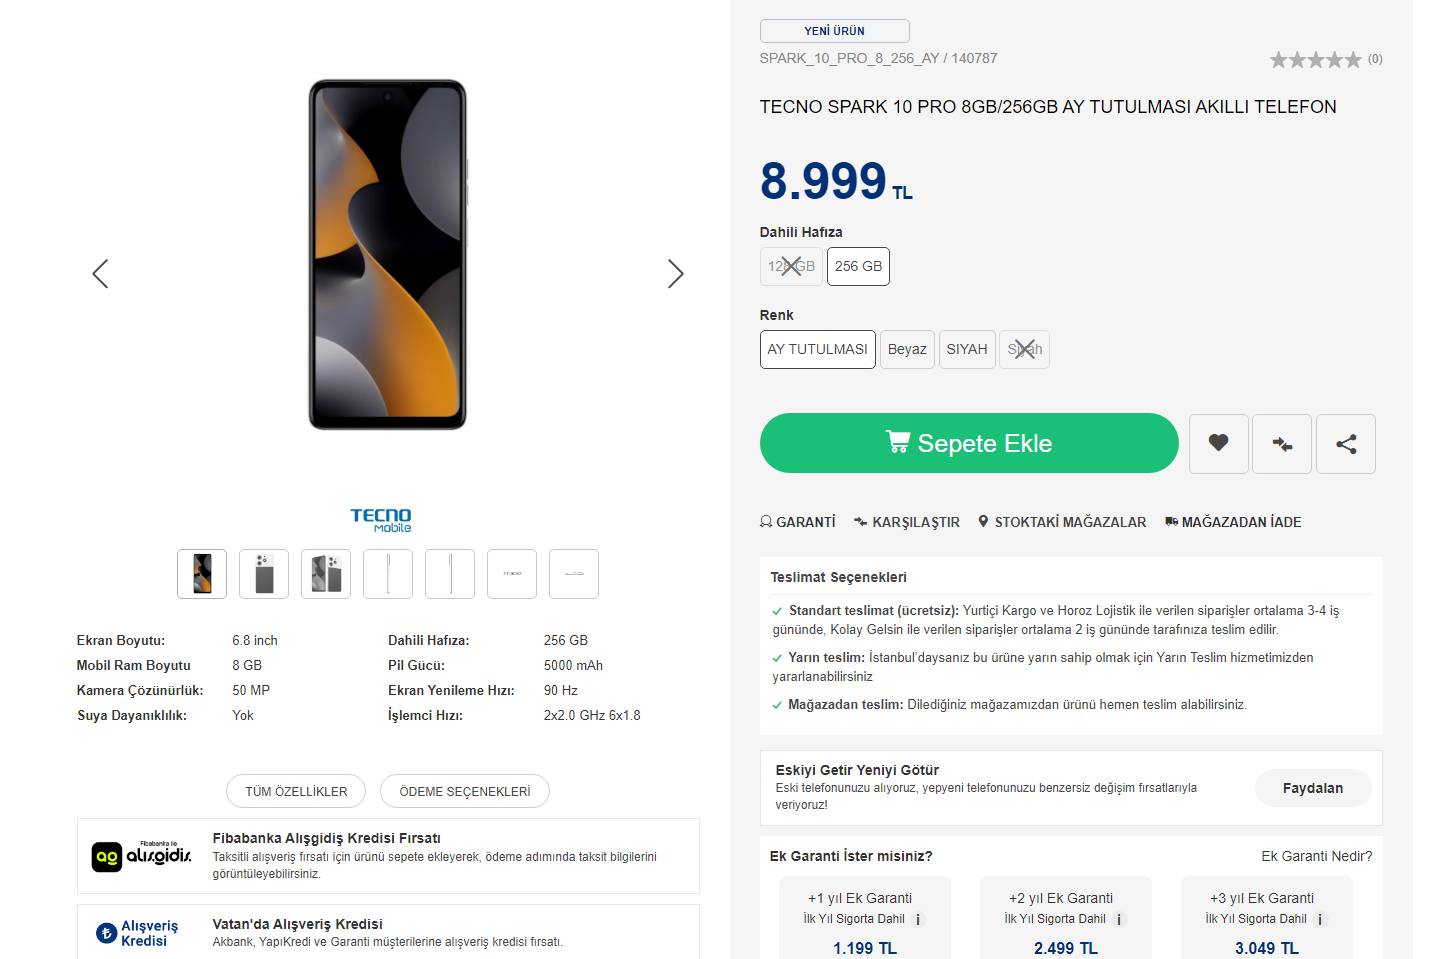Select 256 GB storage option
This screenshot has width=1453, height=959.
pos(858,266)
